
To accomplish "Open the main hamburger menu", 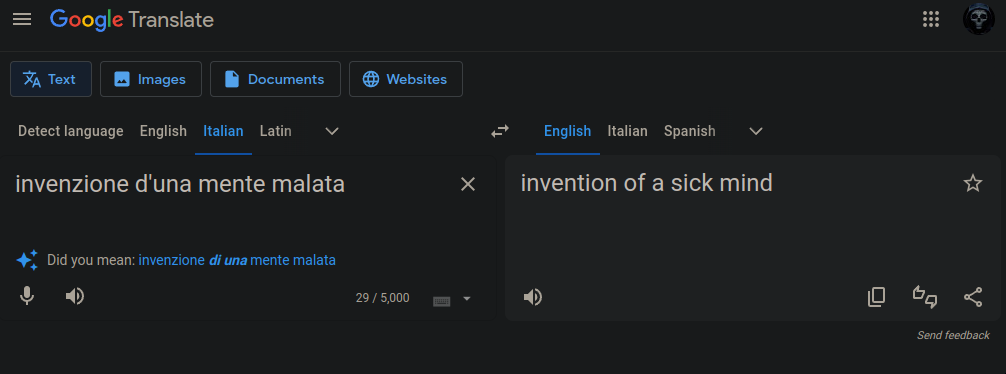I will click(22, 19).
